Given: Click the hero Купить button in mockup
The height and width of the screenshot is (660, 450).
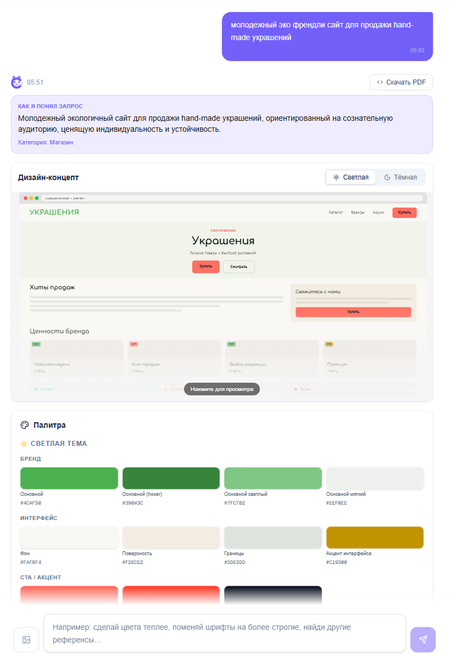Looking at the screenshot, I should (206, 266).
